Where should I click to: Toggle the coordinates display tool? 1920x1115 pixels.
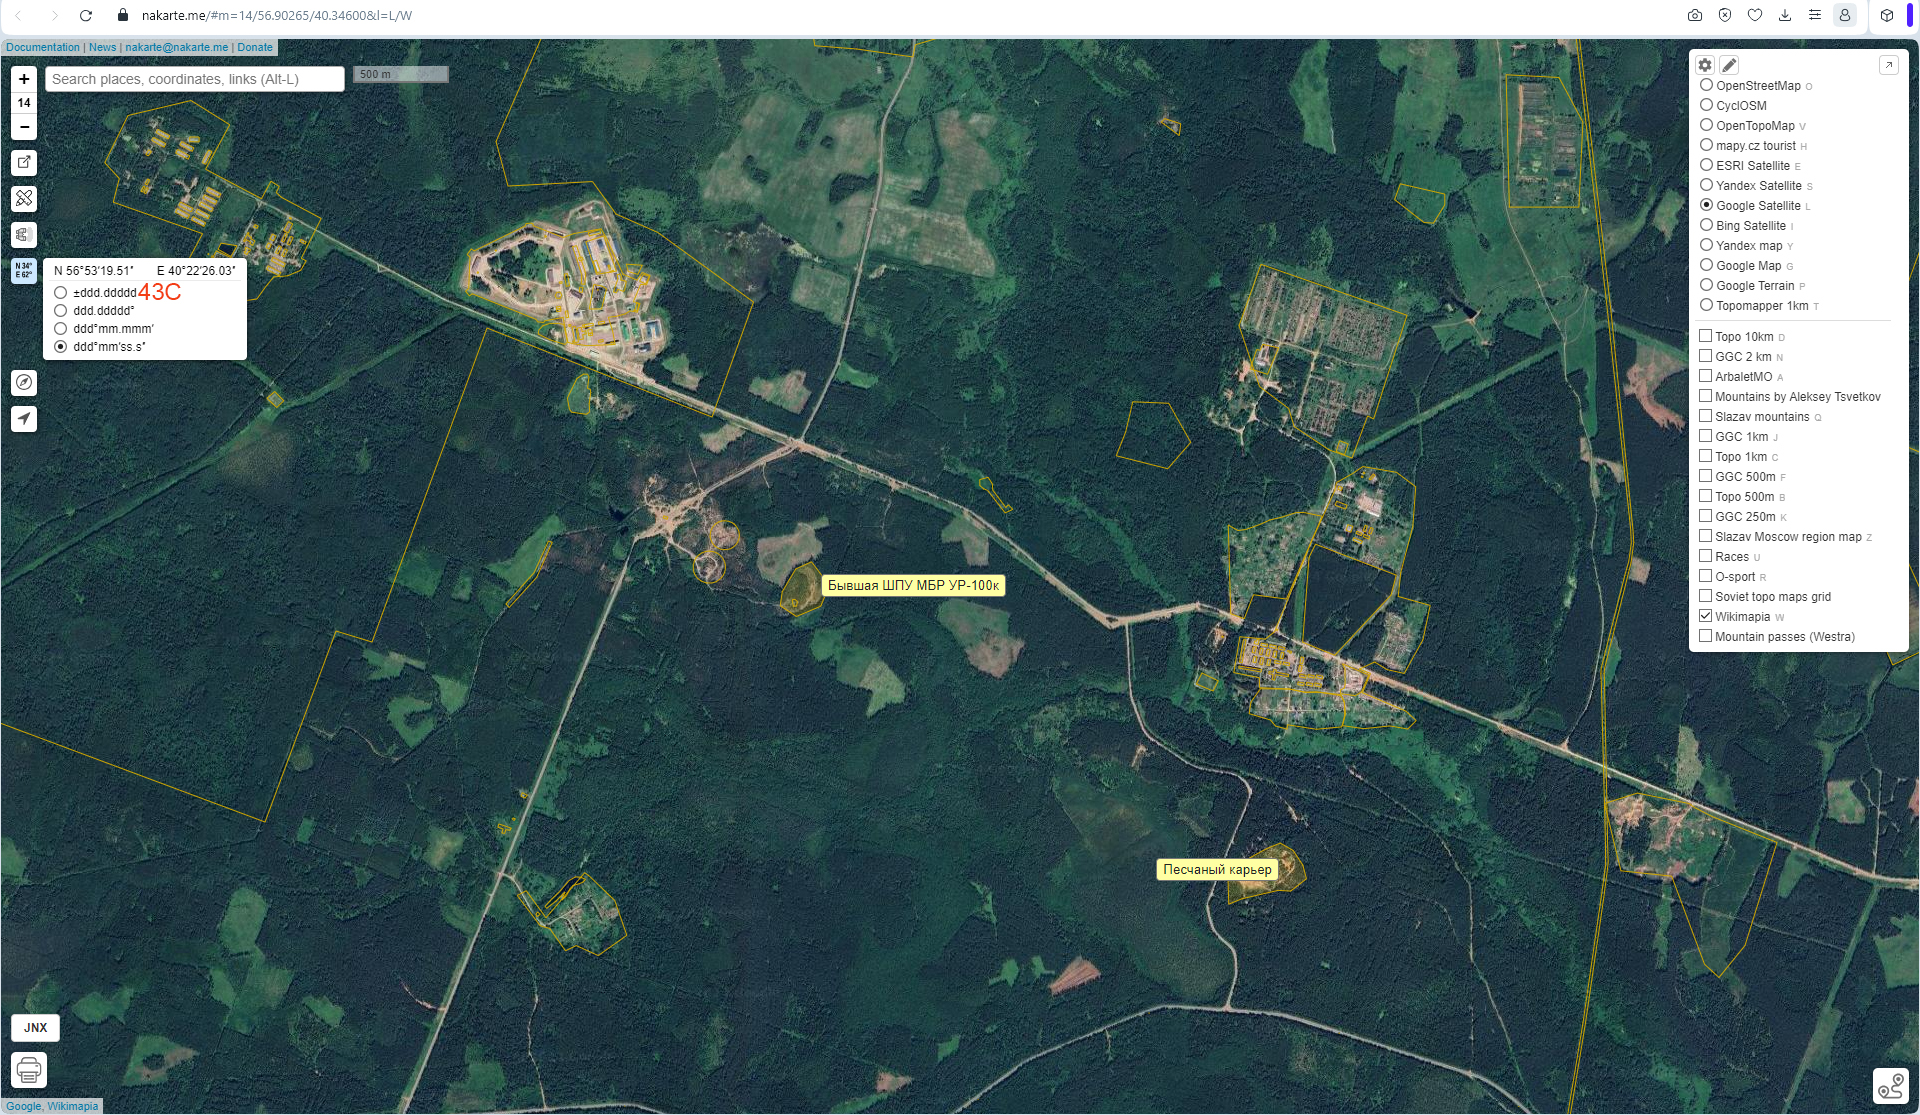(24, 270)
